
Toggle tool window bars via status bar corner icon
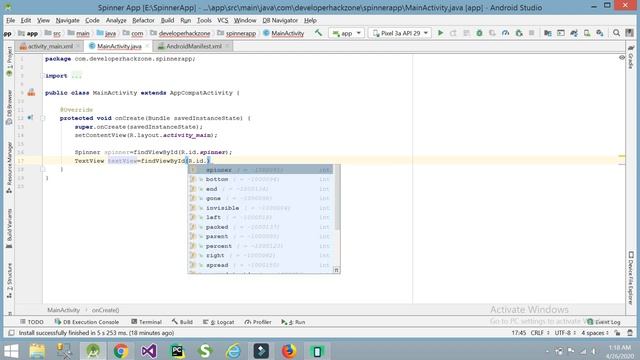[11, 333]
